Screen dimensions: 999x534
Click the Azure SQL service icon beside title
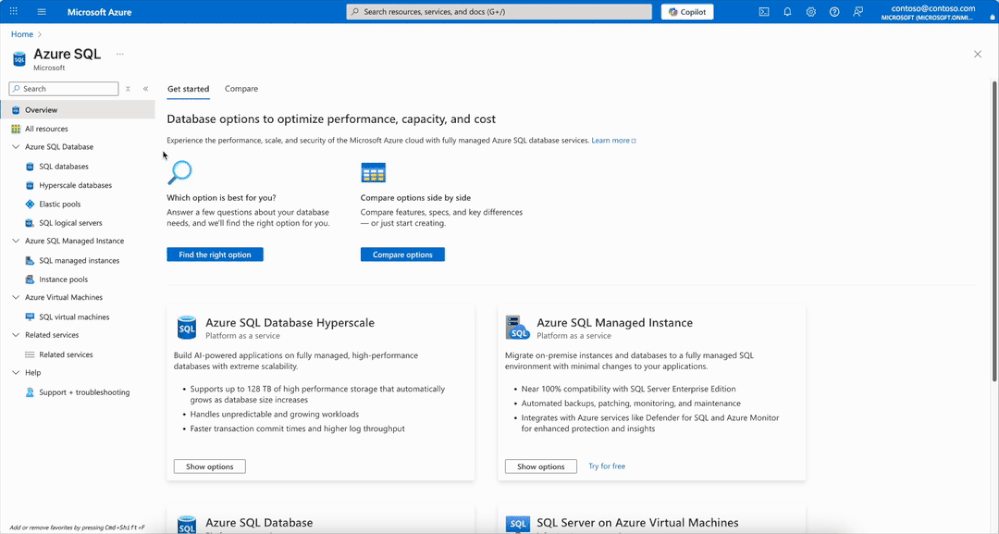tap(19, 59)
